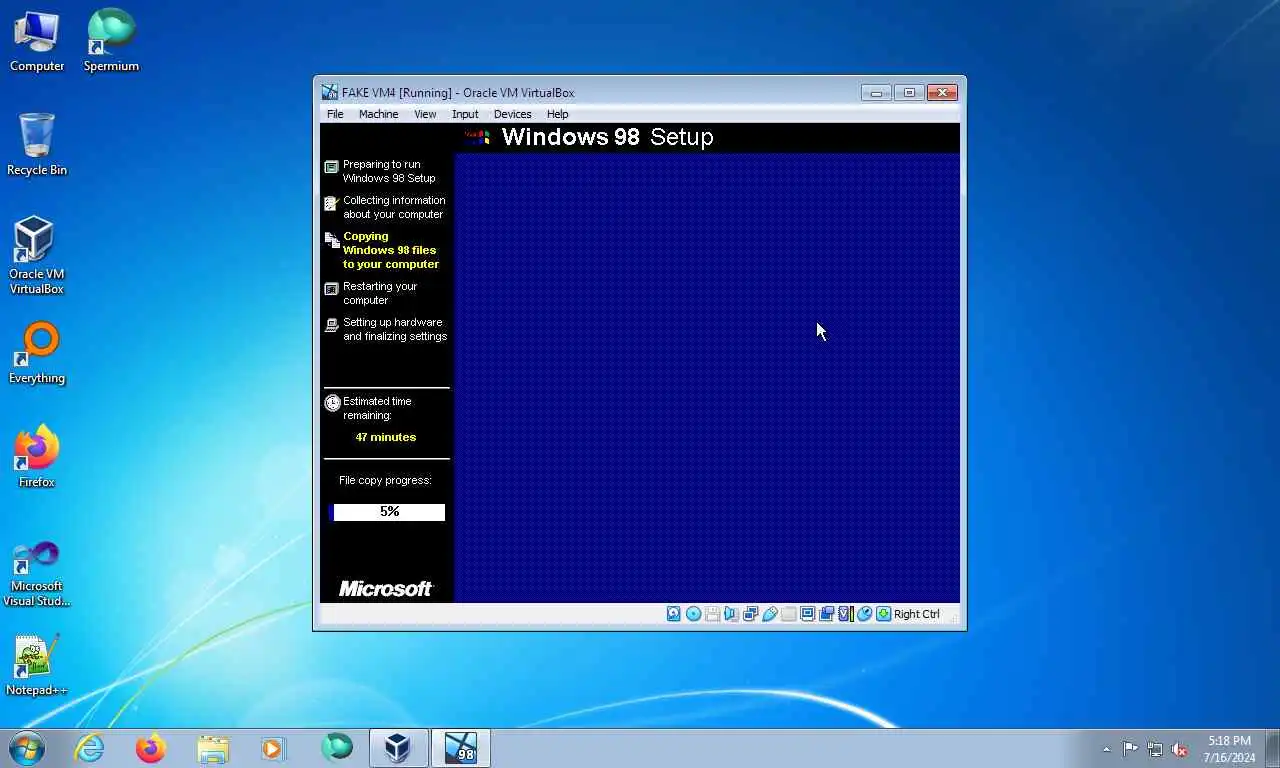This screenshot has height=768, width=1280.
Task: Click the display monitor status icon
Action: [807, 614]
